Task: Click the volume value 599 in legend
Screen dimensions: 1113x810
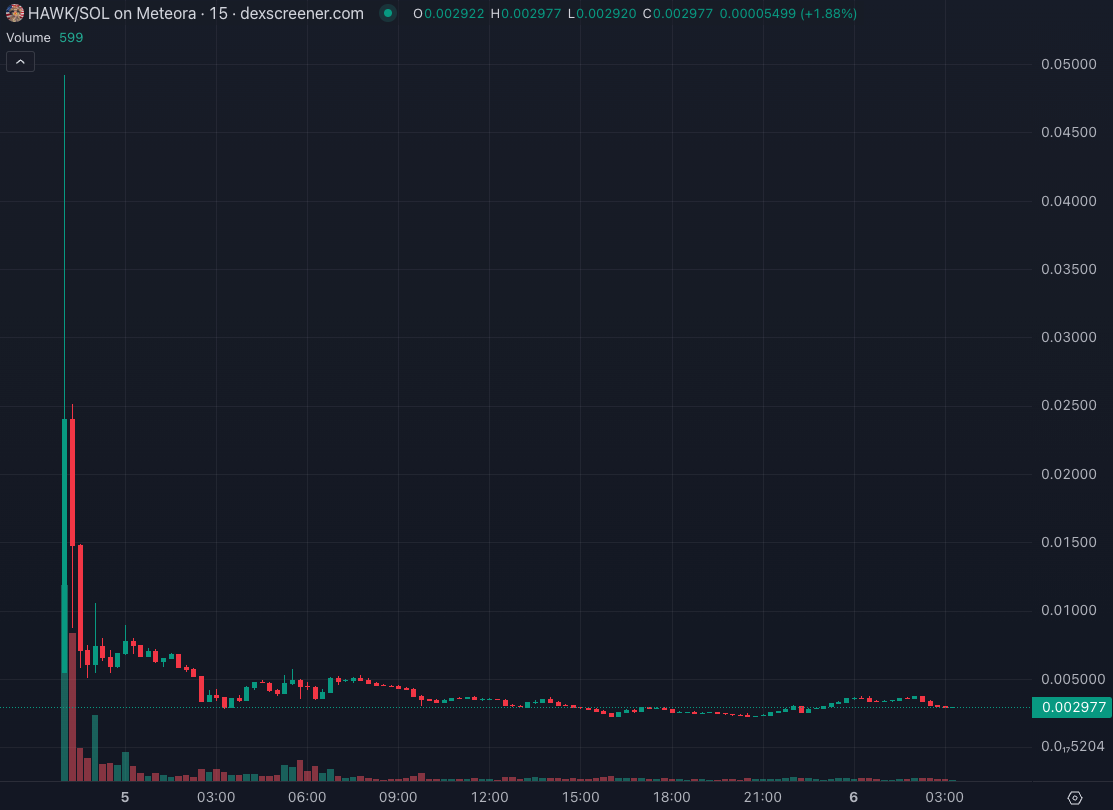Action: (71, 37)
